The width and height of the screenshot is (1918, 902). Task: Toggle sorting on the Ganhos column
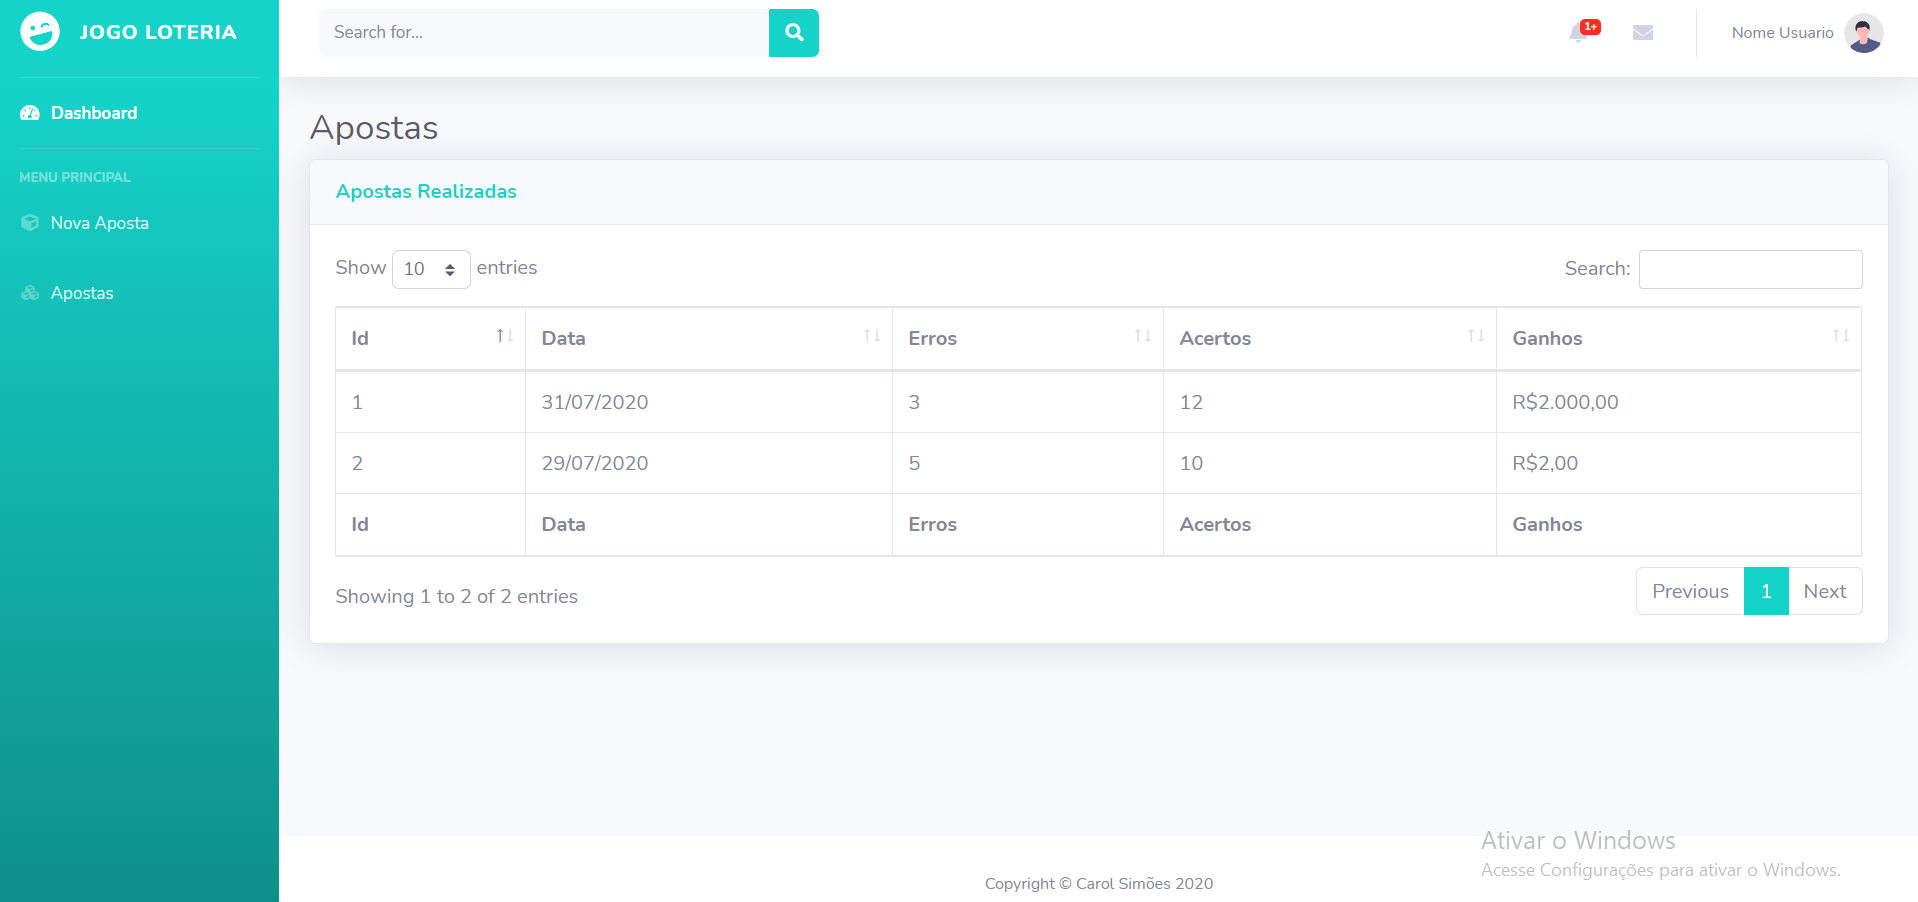point(1843,337)
